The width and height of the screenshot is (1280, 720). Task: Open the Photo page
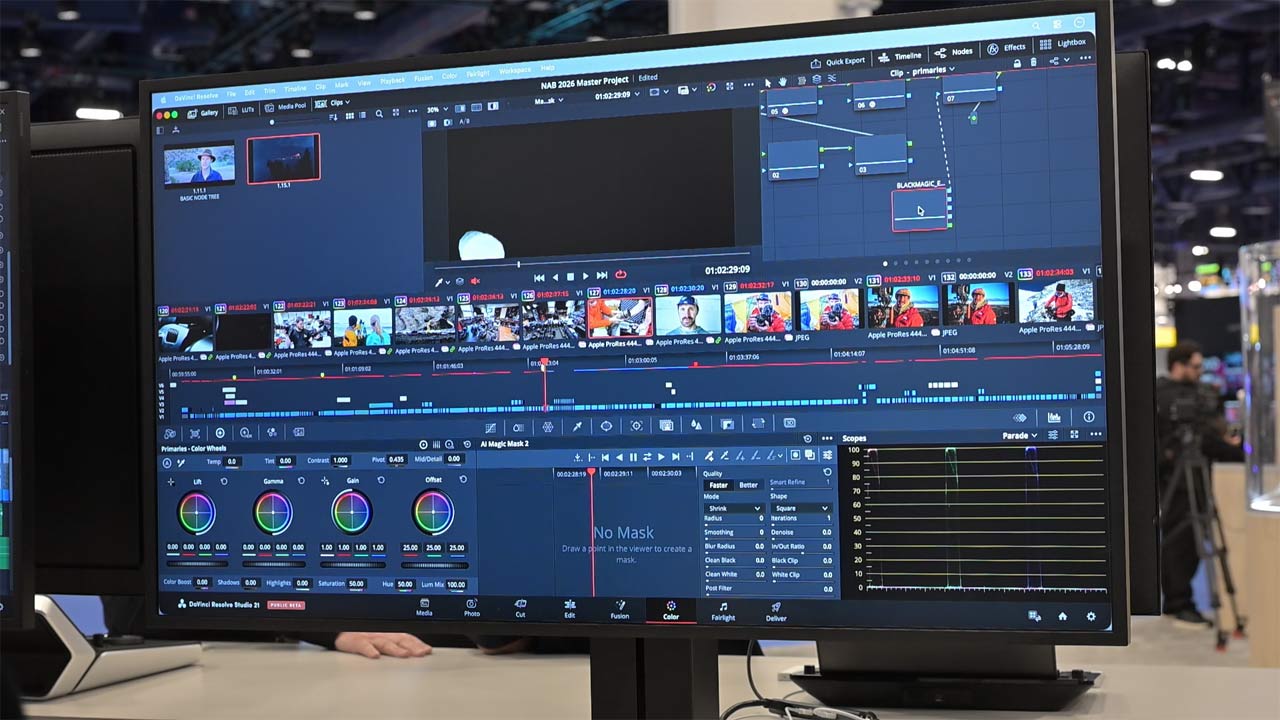coord(471,608)
